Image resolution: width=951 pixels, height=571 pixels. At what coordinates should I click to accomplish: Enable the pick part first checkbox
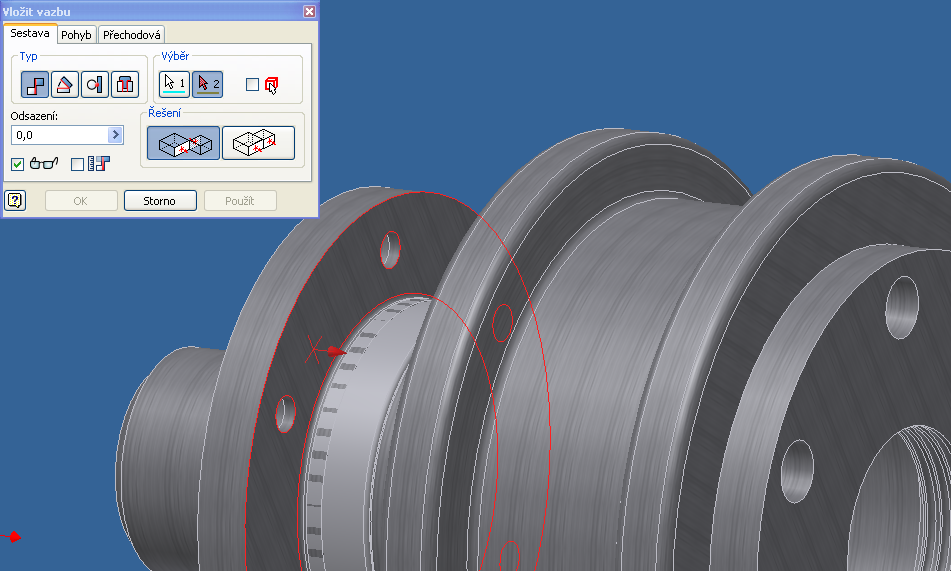[x=252, y=84]
